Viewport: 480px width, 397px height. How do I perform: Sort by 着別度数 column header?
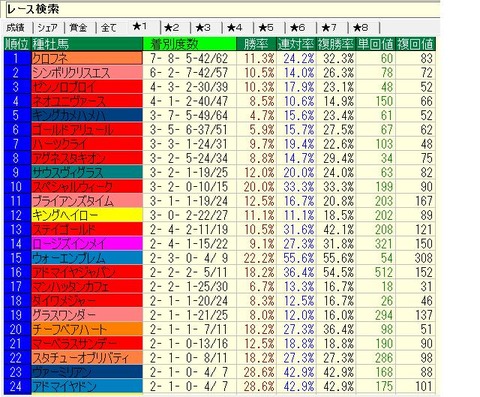(189, 44)
